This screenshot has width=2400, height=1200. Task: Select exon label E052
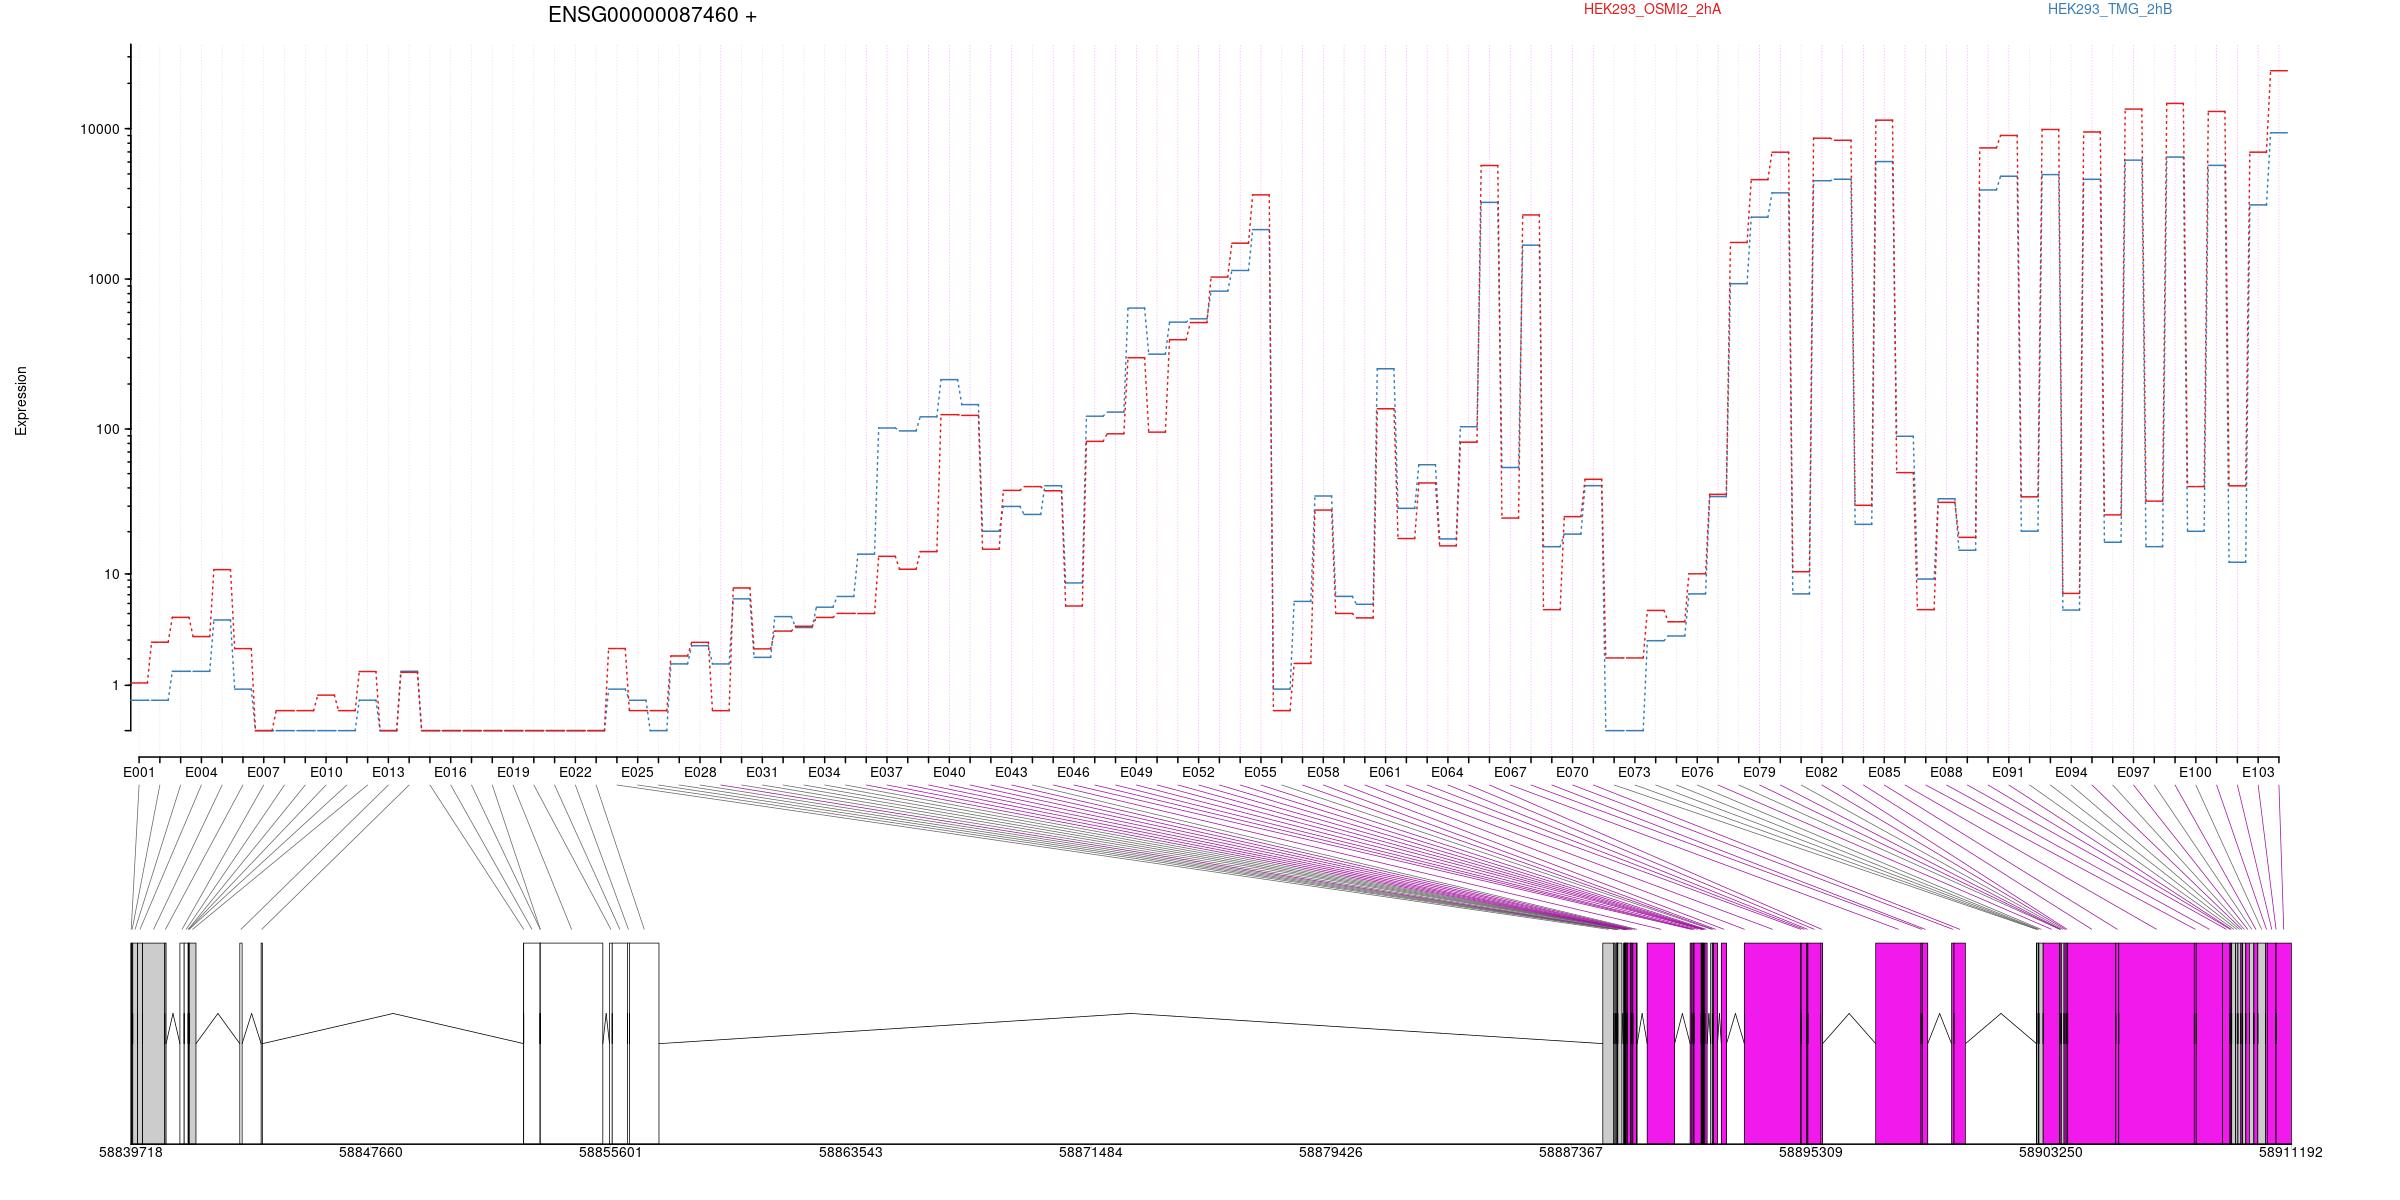coord(1198,773)
